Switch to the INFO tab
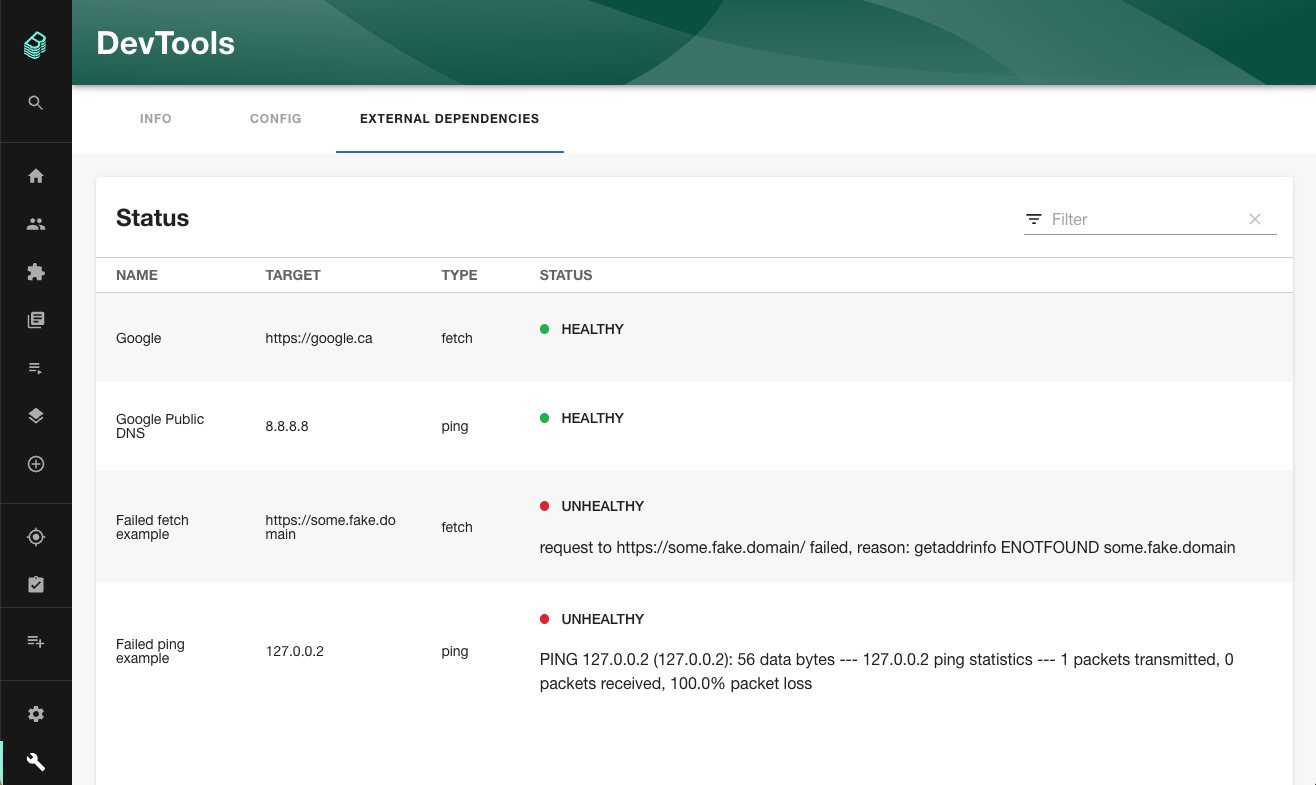The height and width of the screenshot is (785, 1316). point(155,118)
